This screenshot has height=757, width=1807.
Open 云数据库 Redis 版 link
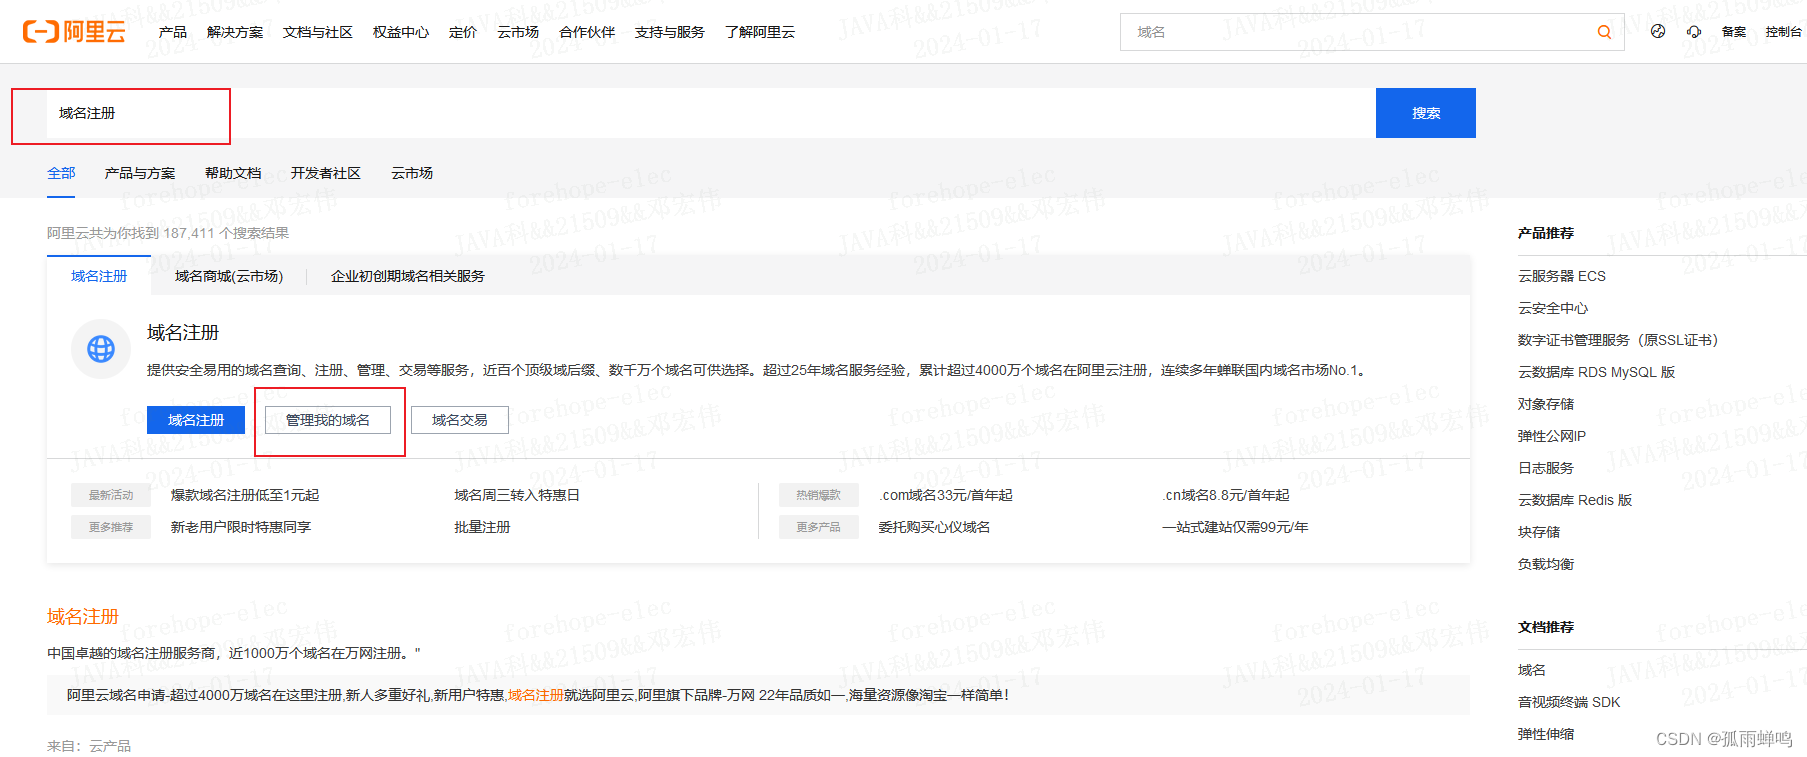pos(1575,500)
